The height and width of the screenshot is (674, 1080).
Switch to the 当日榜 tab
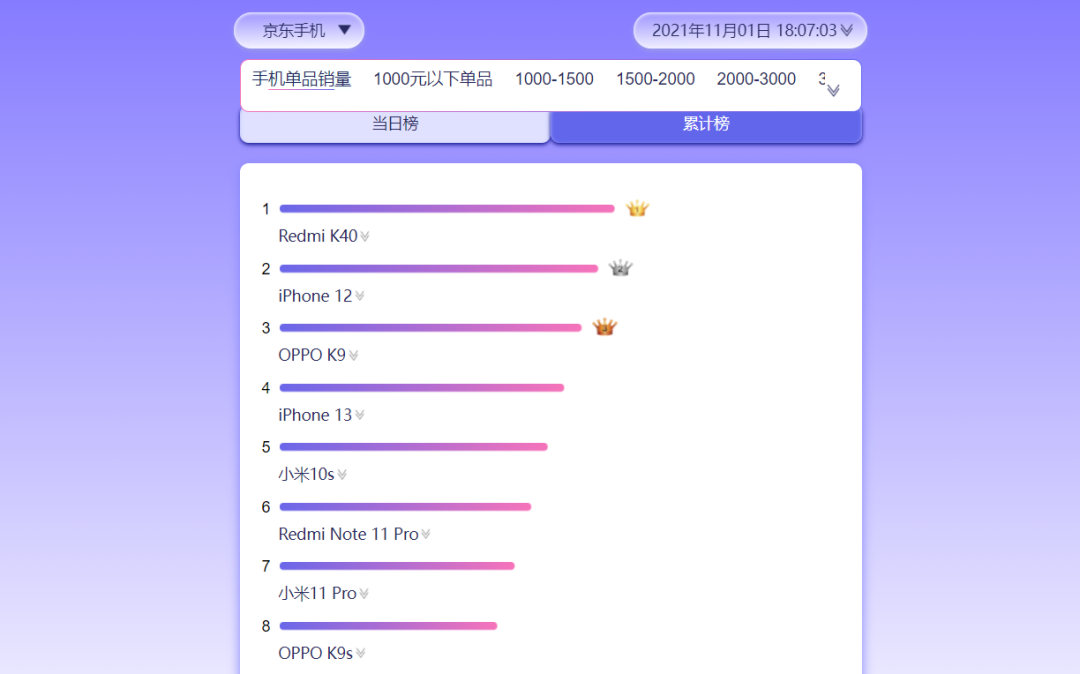click(x=395, y=125)
